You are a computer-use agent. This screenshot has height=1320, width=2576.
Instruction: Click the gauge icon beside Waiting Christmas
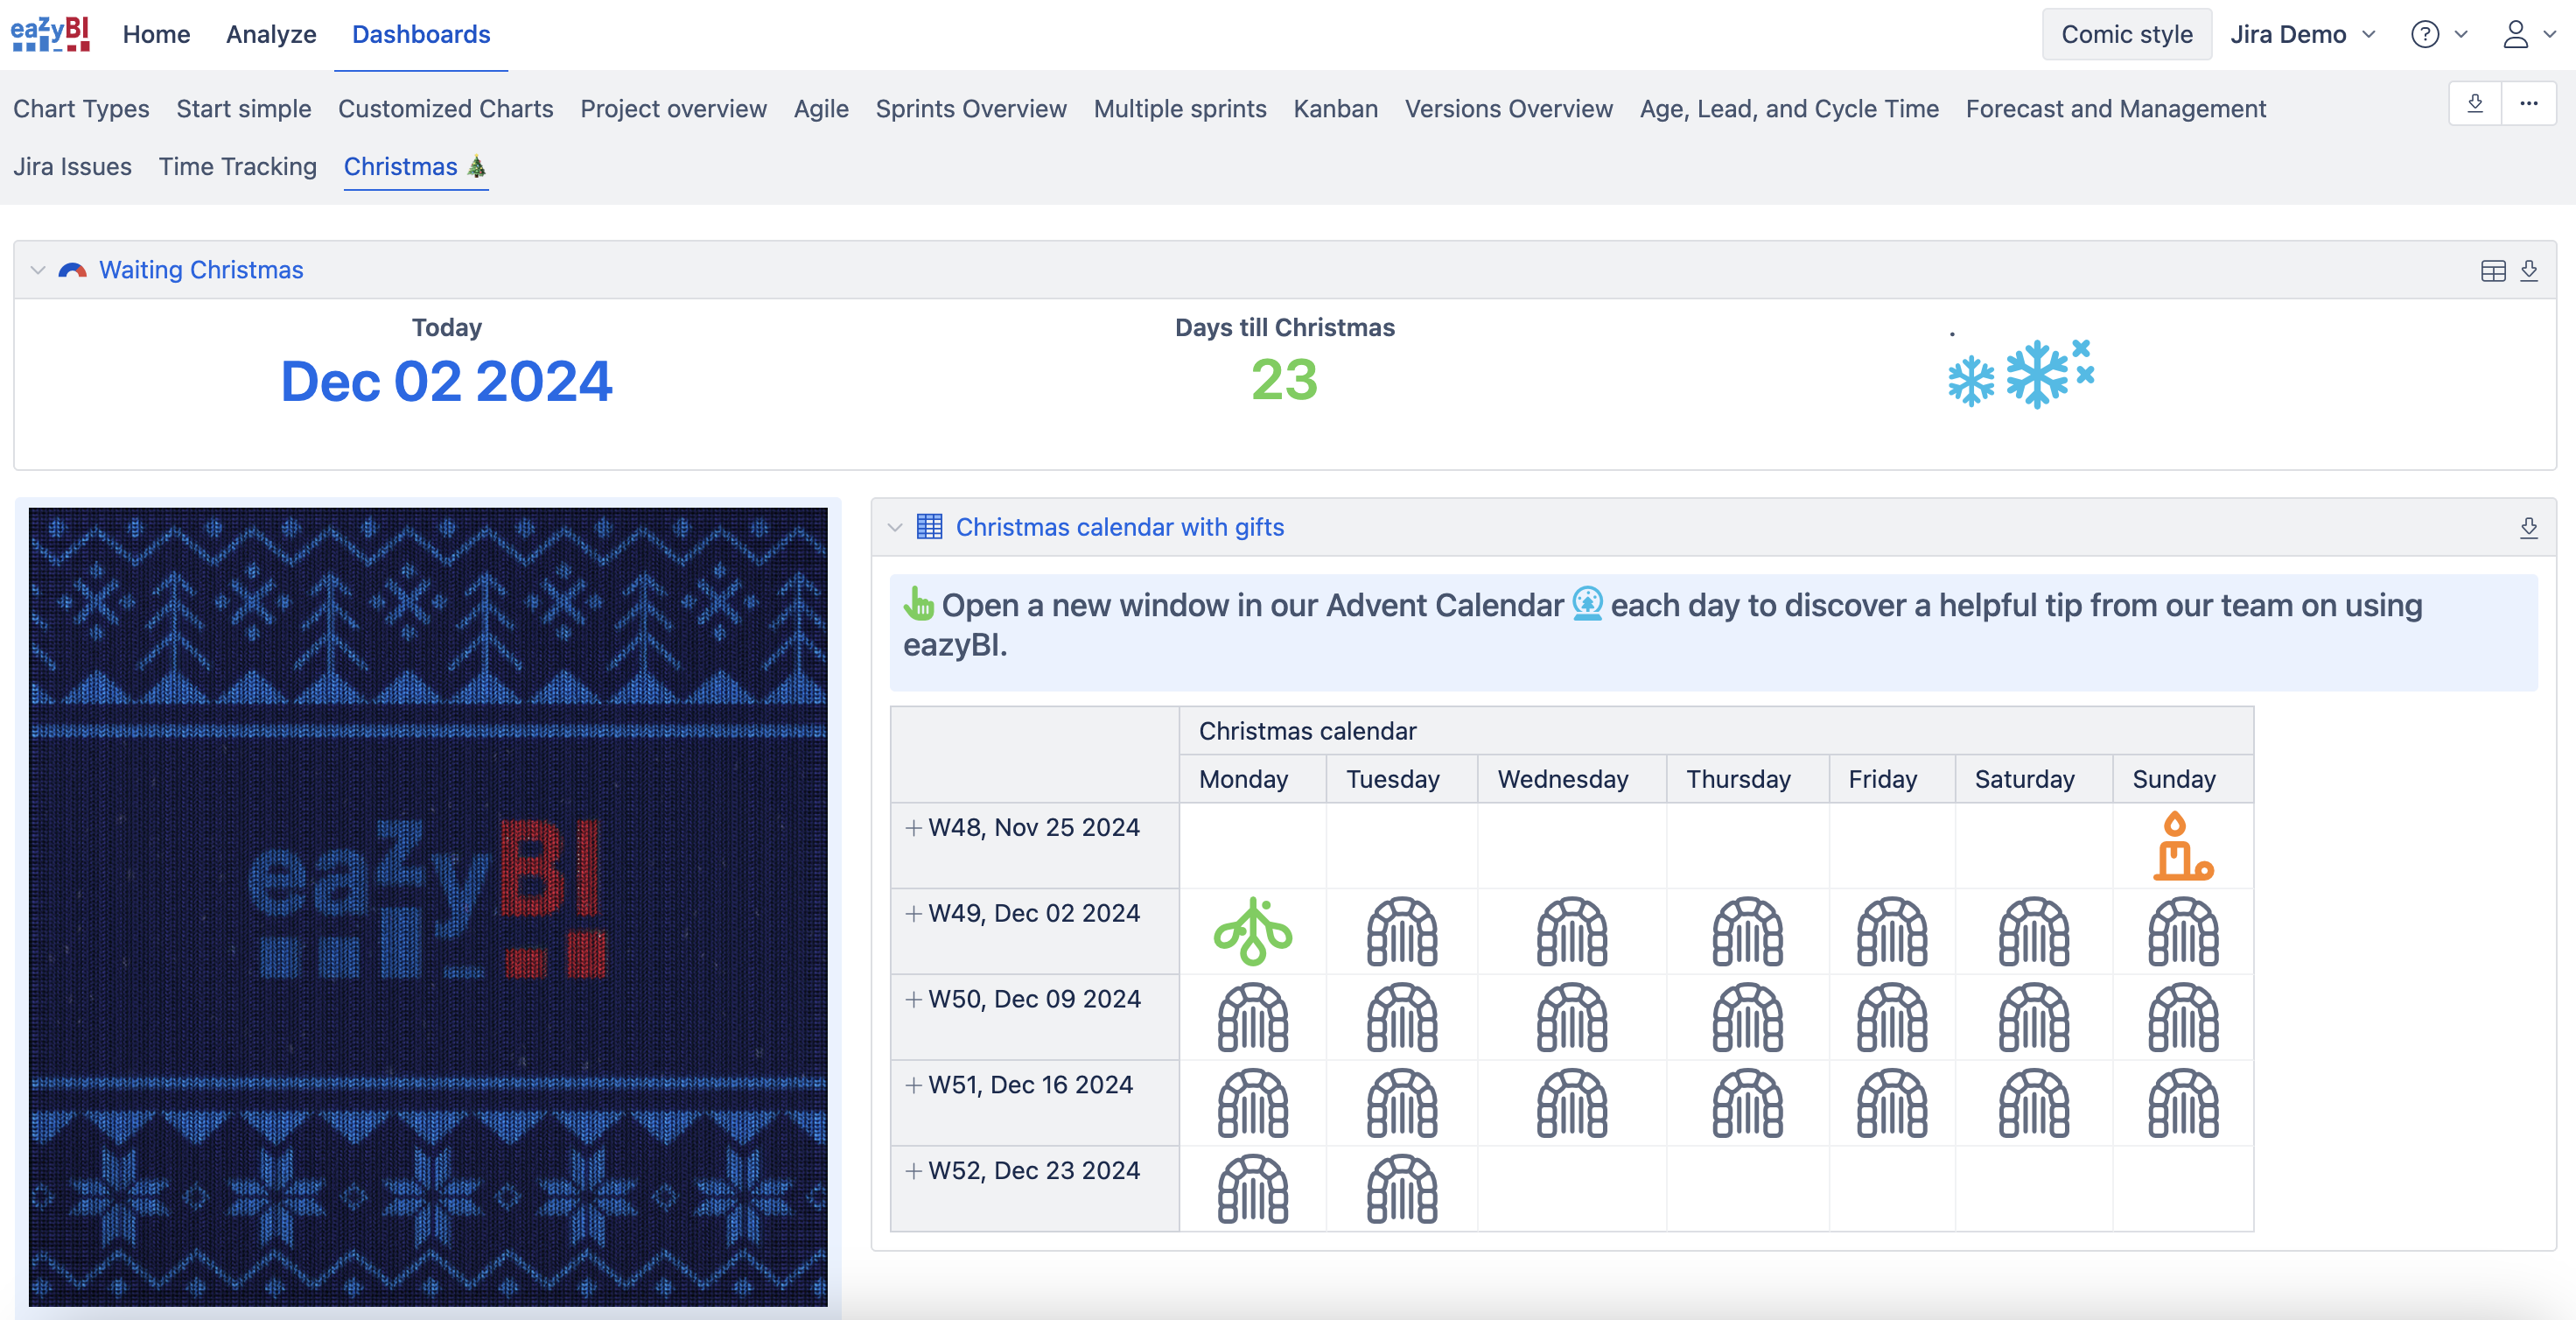click(x=72, y=270)
